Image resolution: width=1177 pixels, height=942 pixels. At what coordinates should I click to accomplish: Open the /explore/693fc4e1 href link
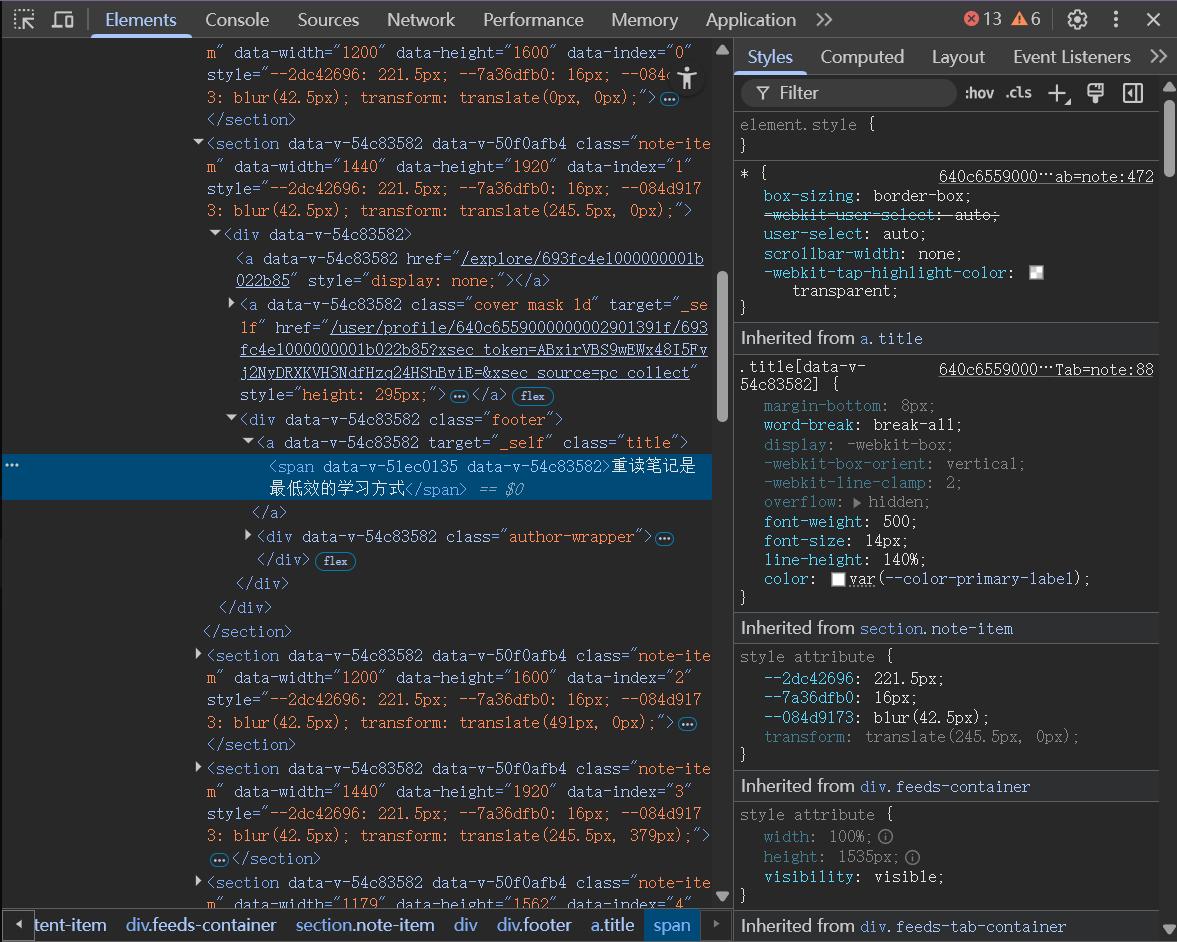point(580,258)
